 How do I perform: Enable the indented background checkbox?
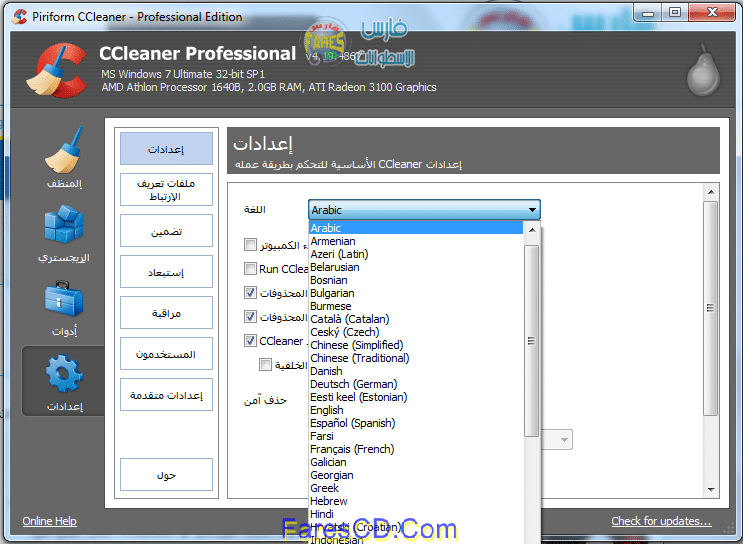click(x=265, y=364)
